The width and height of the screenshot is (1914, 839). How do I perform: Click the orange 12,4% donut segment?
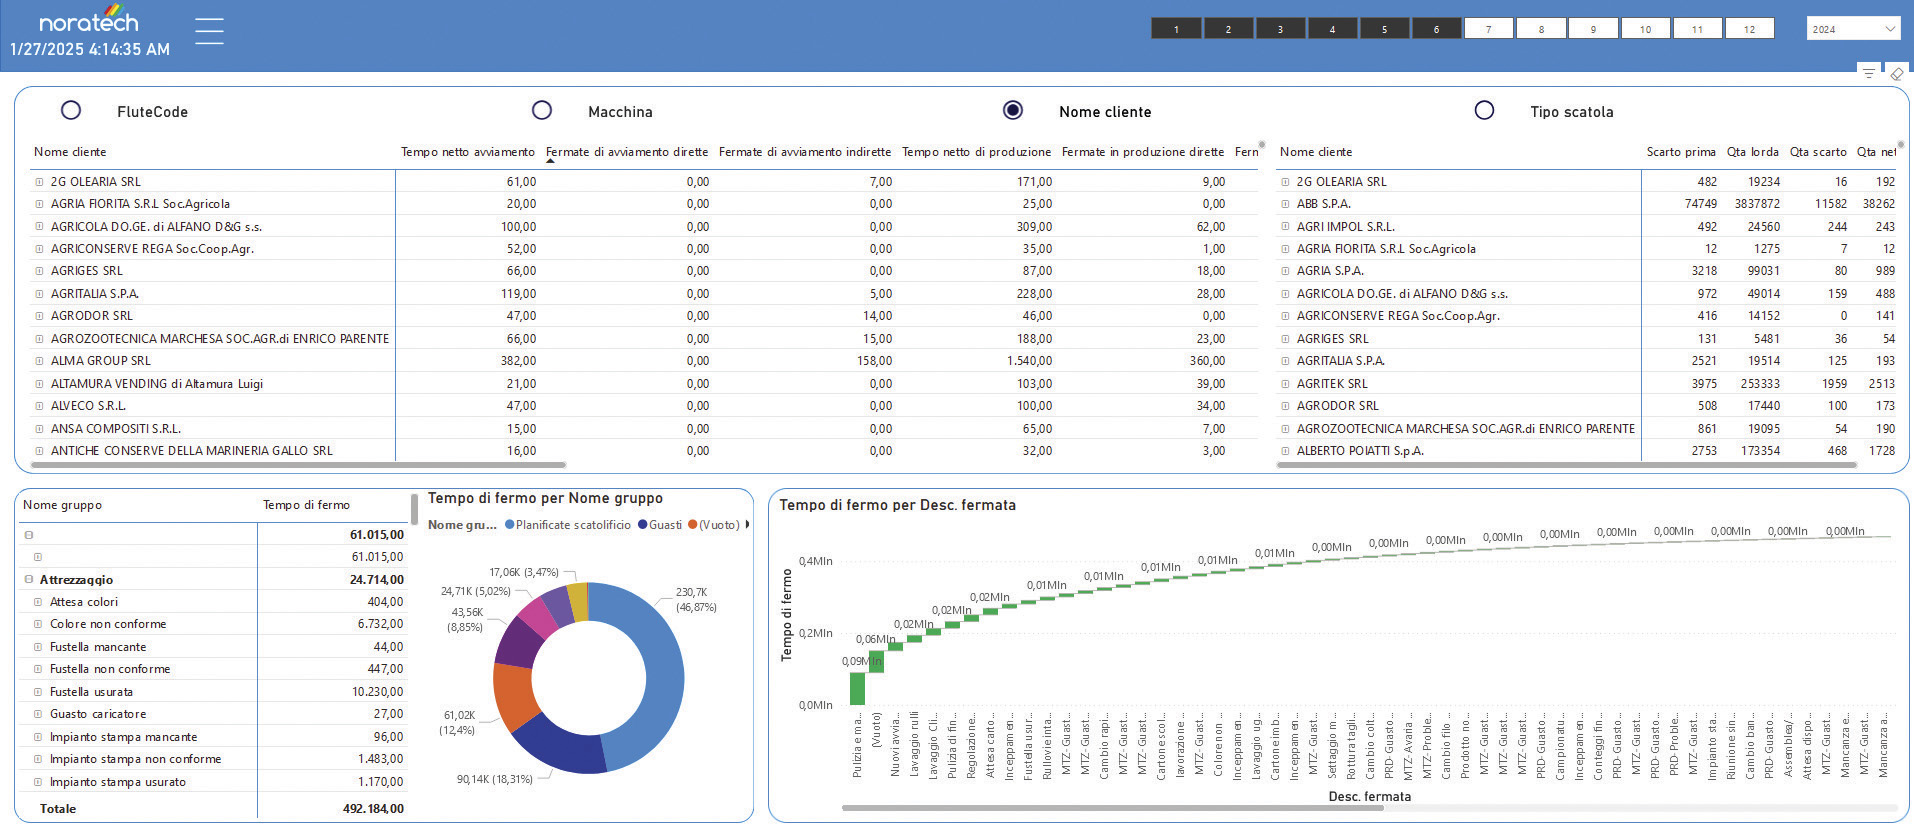tap(513, 696)
